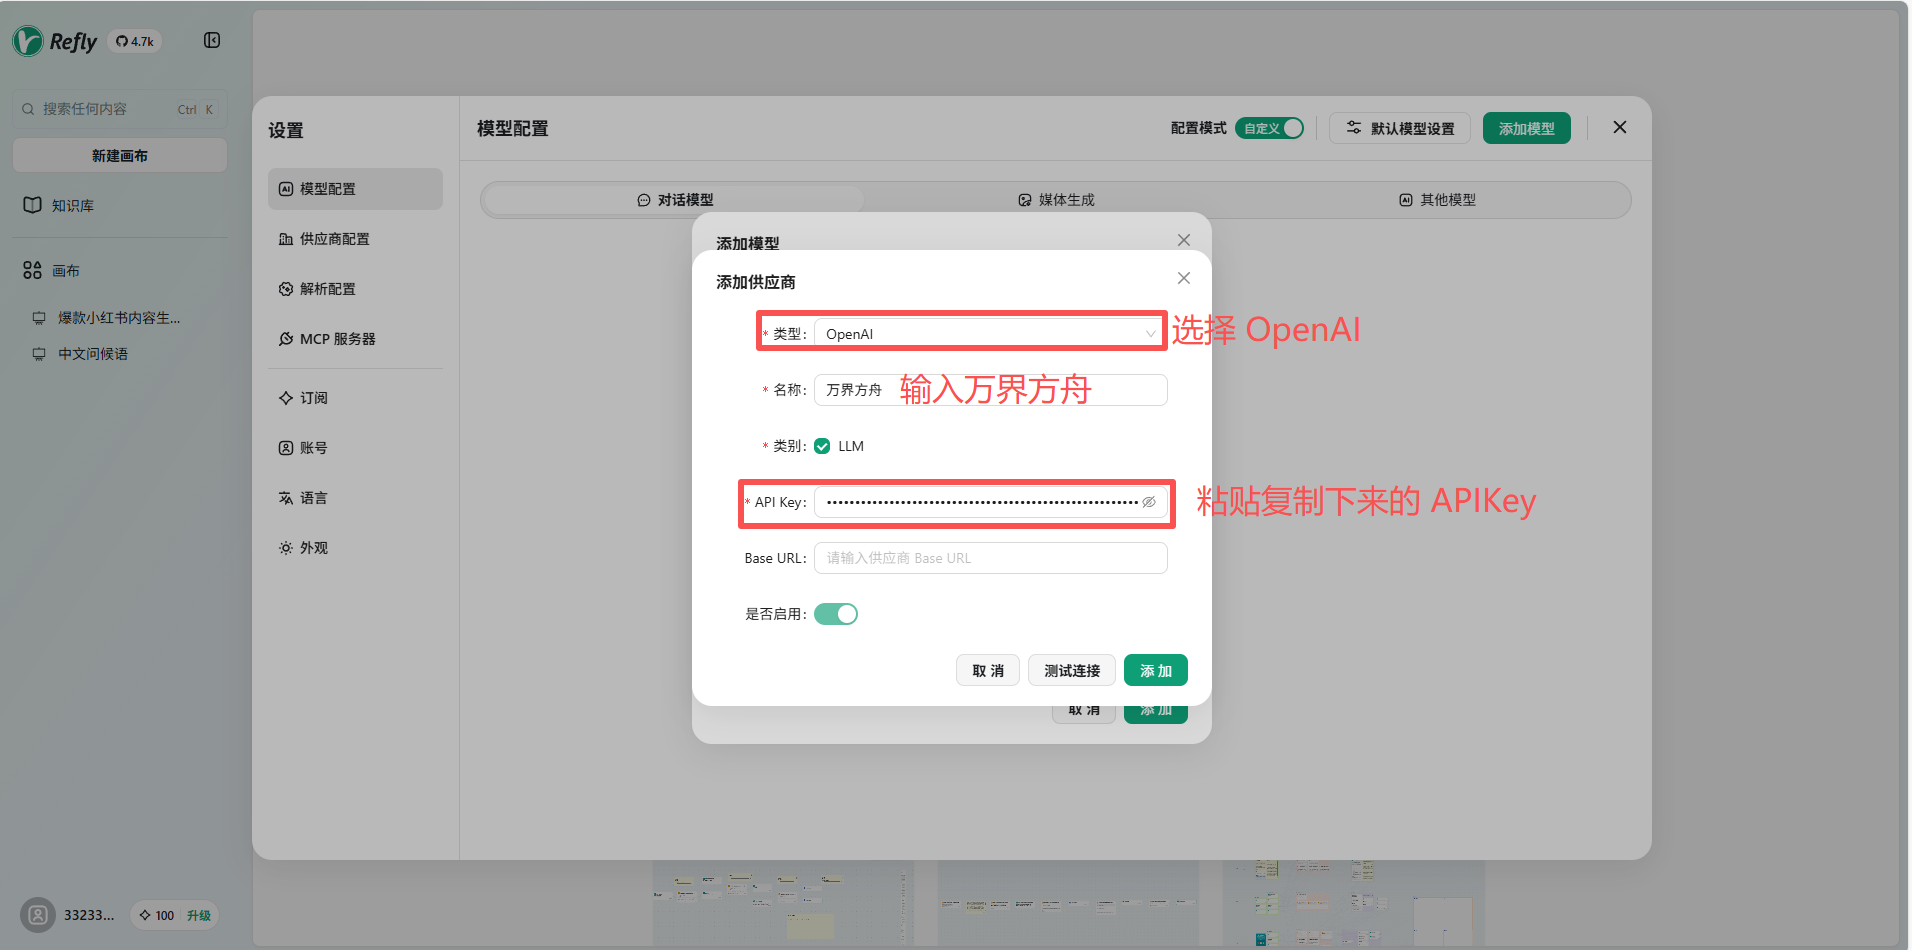Click the green 添加 button in the provider dialog
The width and height of the screenshot is (1912, 950).
click(x=1155, y=671)
